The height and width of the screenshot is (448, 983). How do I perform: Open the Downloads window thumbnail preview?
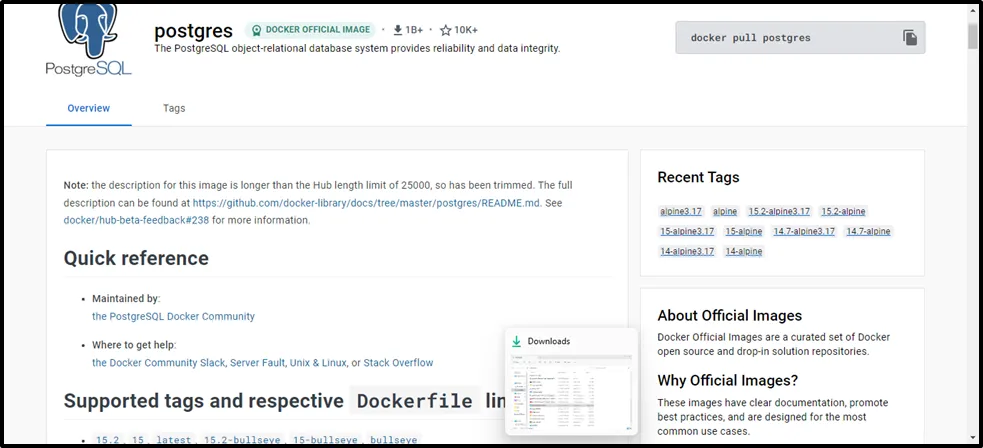click(571, 392)
